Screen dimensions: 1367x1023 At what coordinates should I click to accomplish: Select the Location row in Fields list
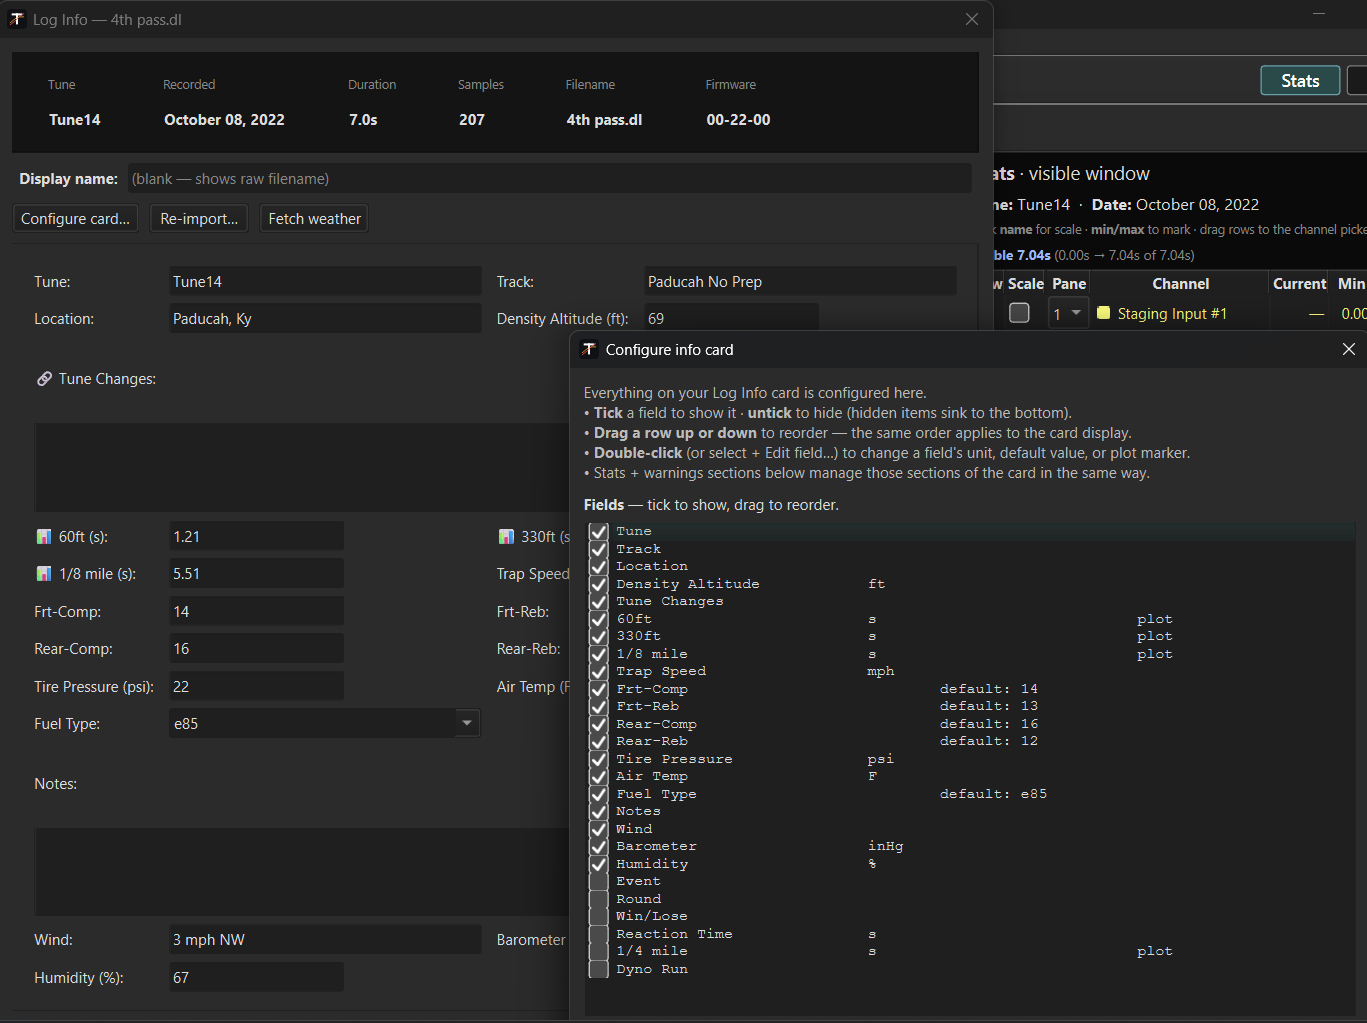point(971,567)
